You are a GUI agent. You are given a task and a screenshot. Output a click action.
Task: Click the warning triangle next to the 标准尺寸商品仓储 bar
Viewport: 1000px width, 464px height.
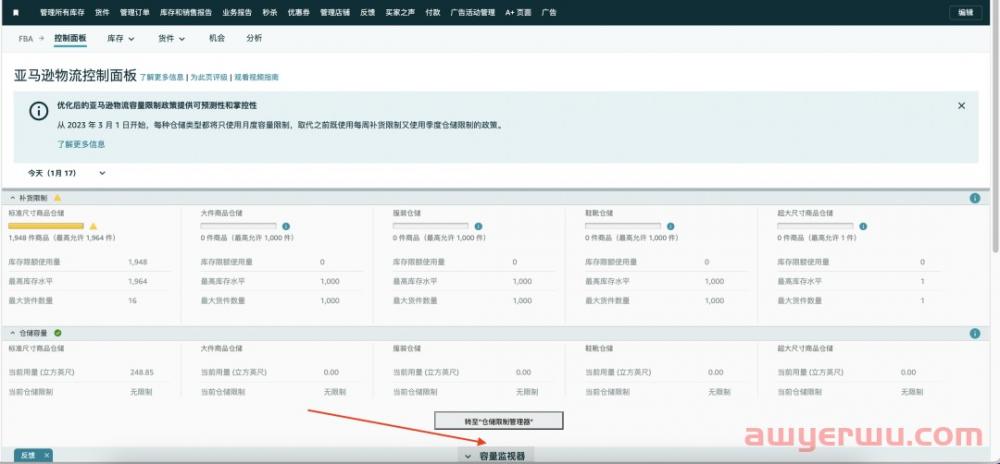93,226
